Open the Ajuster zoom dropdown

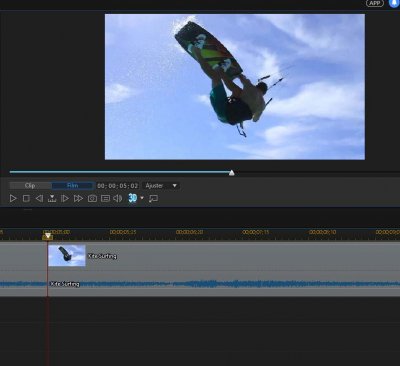[x=161, y=186]
